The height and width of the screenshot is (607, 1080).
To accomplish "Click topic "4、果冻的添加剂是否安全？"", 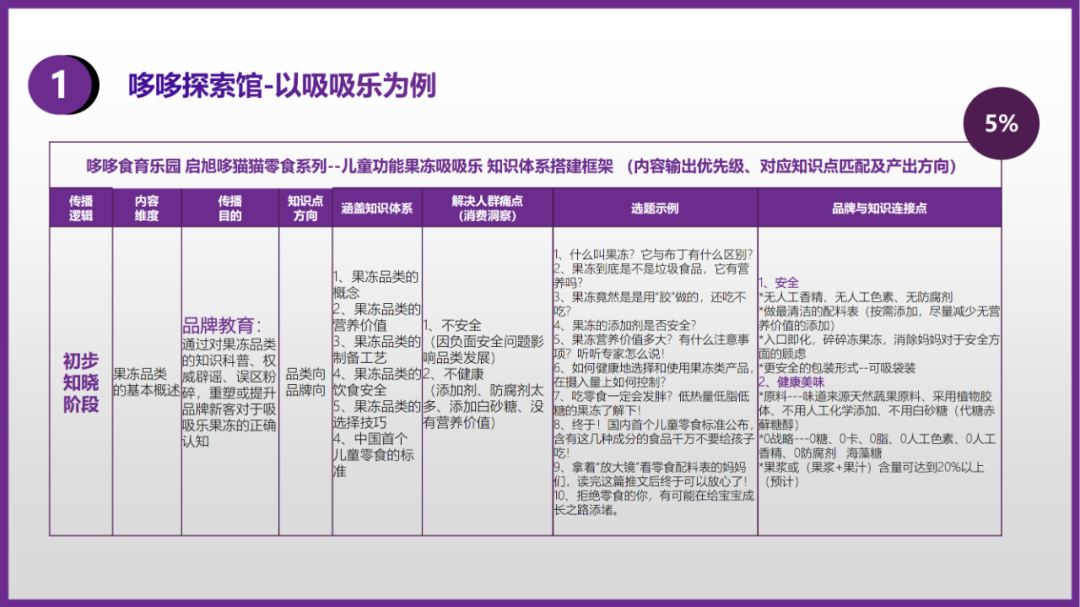I will click(x=625, y=325).
